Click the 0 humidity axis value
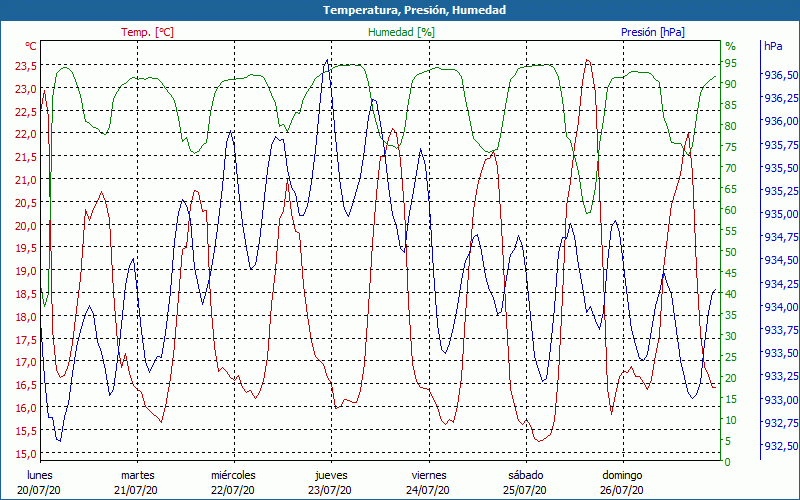The height and width of the screenshot is (500, 800). pyautogui.click(x=728, y=462)
